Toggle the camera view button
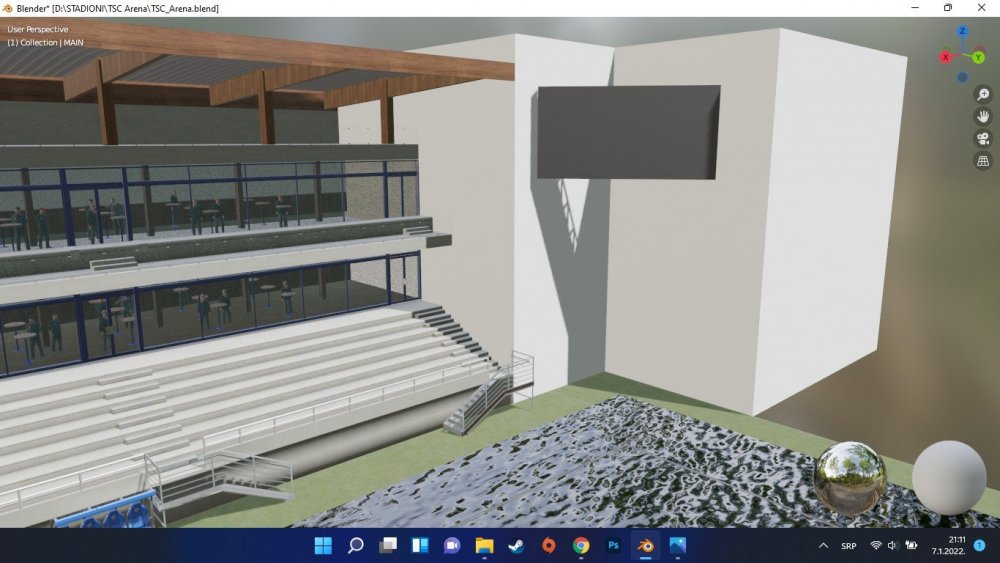 [983, 138]
